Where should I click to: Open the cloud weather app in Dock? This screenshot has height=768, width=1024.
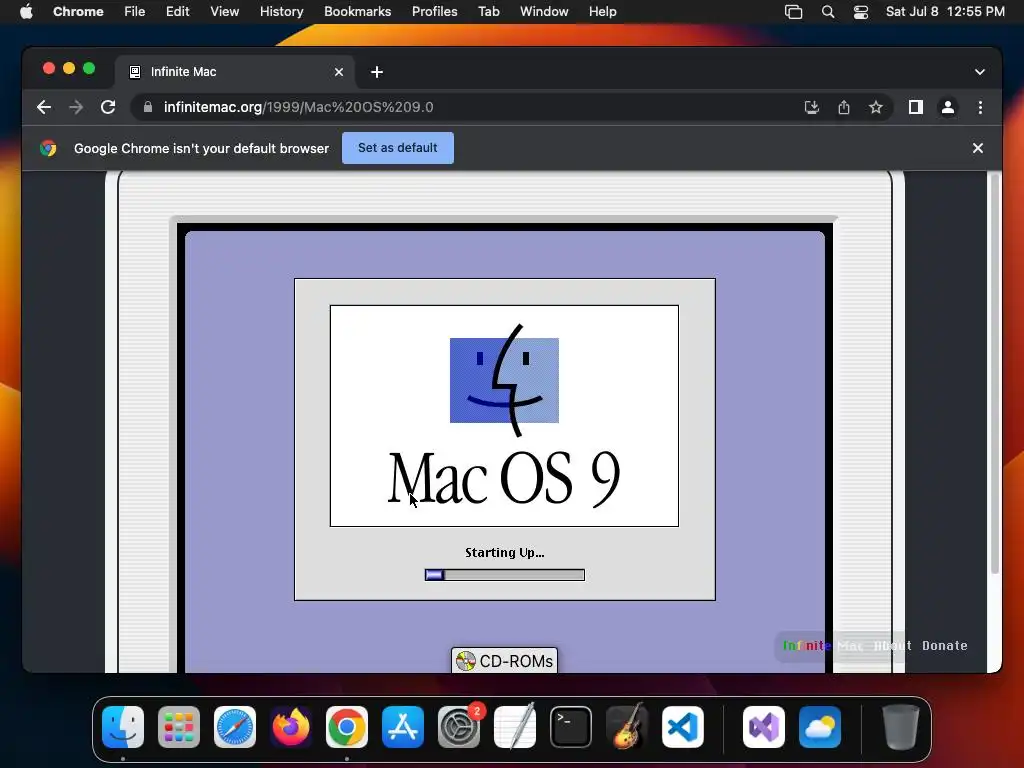point(820,727)
